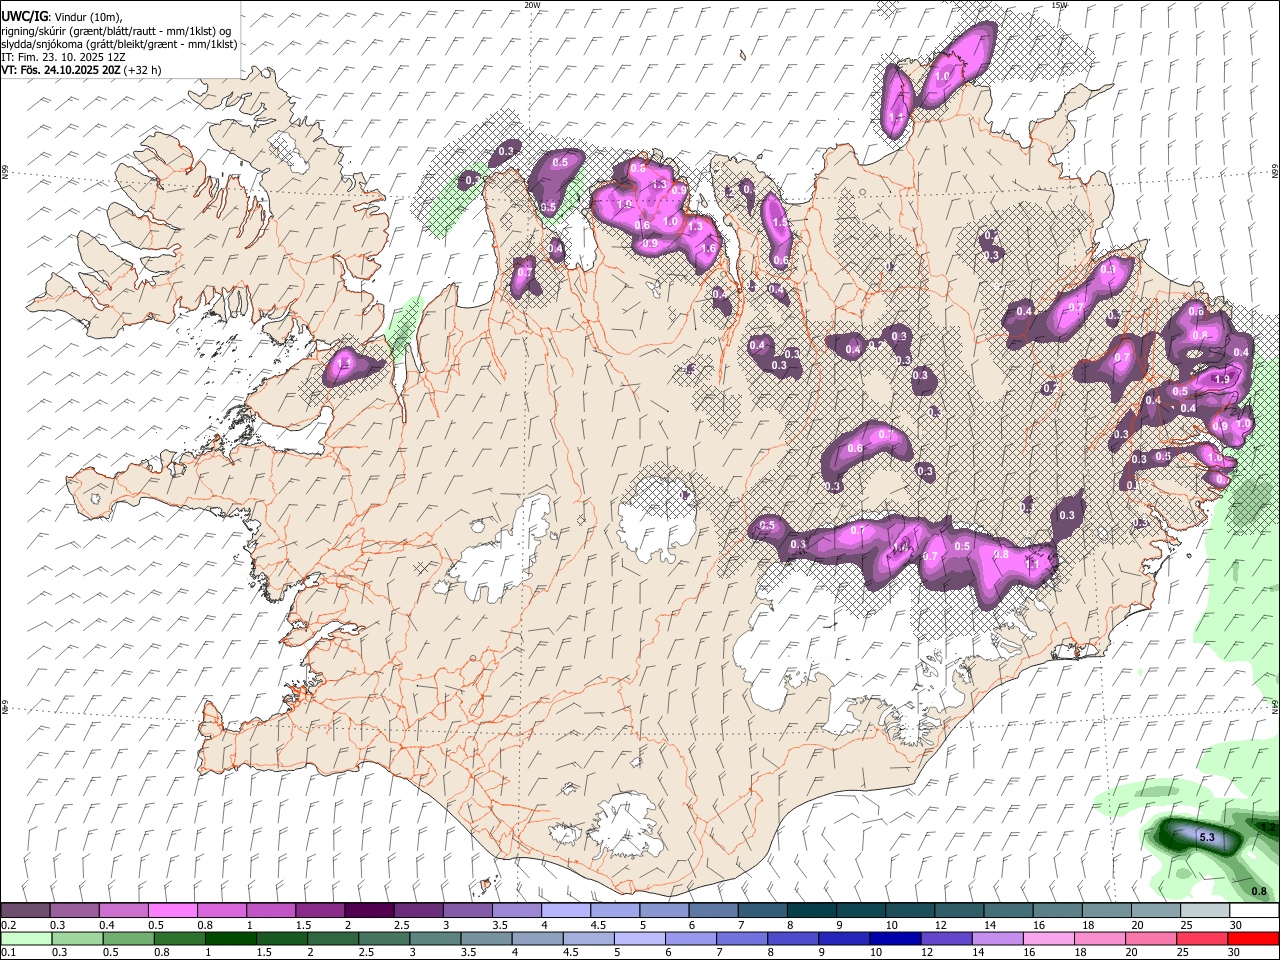Click the darkest green 1 mm rain swatch

pos(230,938)
